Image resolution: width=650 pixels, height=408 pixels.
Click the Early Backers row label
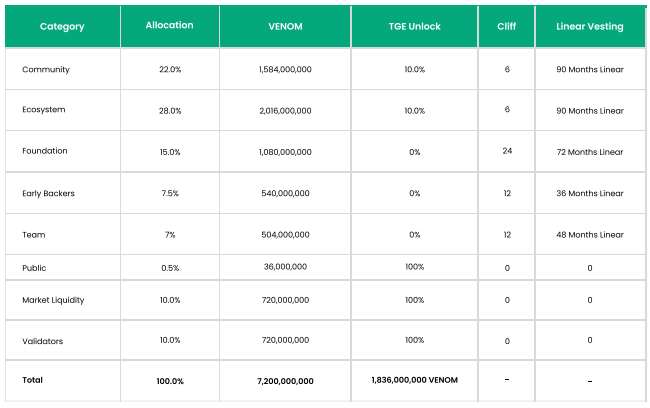coord(48,193)
